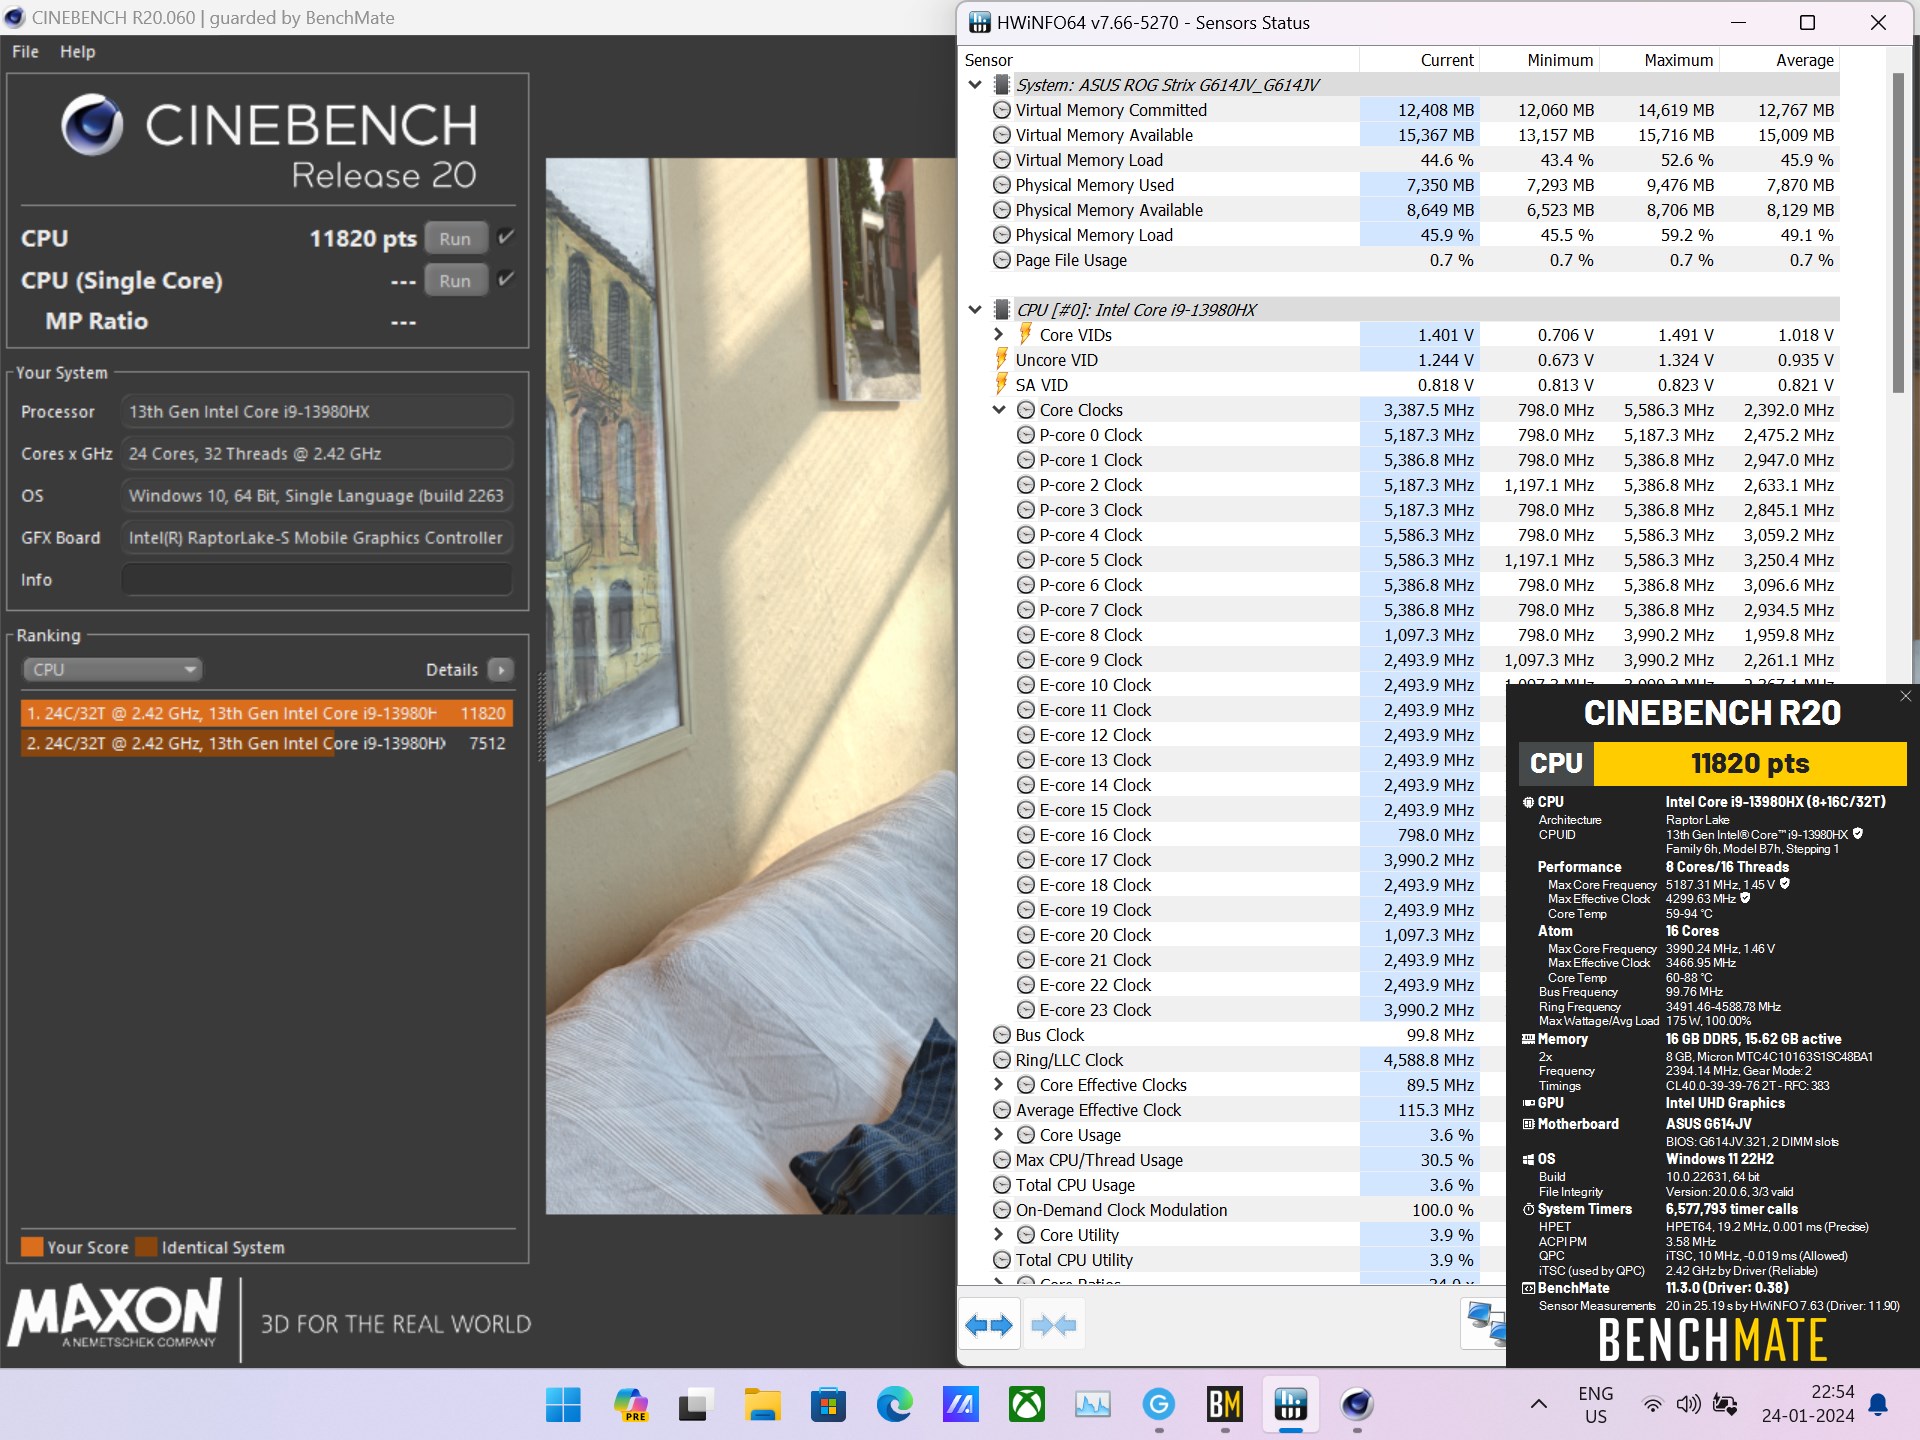Show hidden system tray icons
Viewport: 1920px width, 1440px height.
(1539, 1405)
